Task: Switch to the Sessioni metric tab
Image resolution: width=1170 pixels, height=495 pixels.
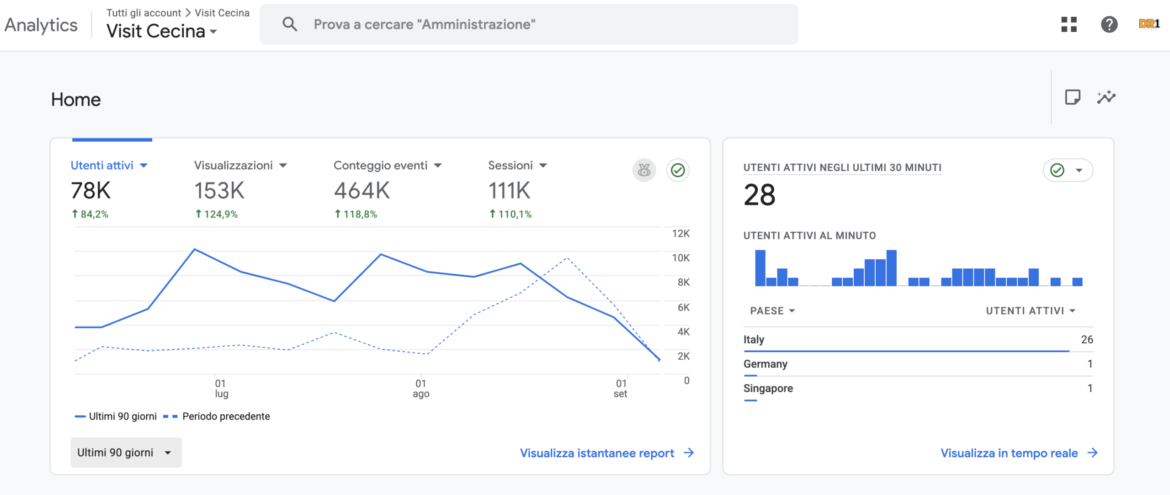Action: pos(518,165)
